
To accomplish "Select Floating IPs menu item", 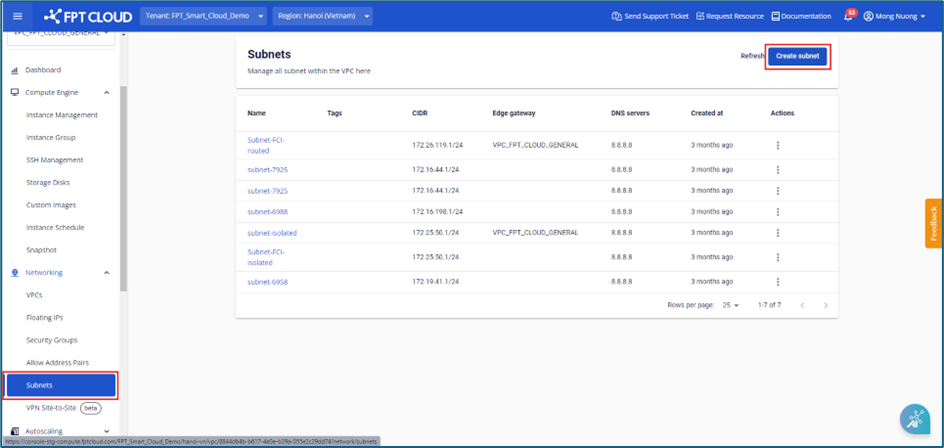I will coord(44,318).
